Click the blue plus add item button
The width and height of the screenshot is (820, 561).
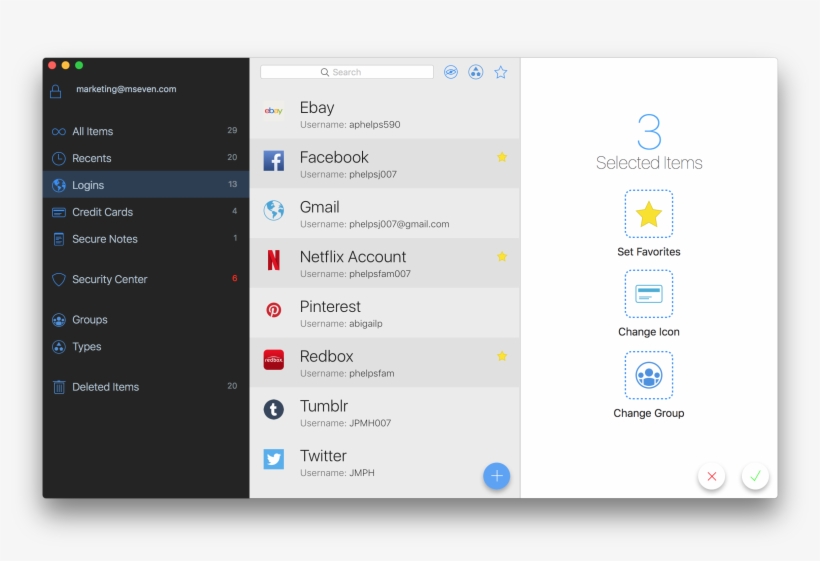click(x=496, y=476)
